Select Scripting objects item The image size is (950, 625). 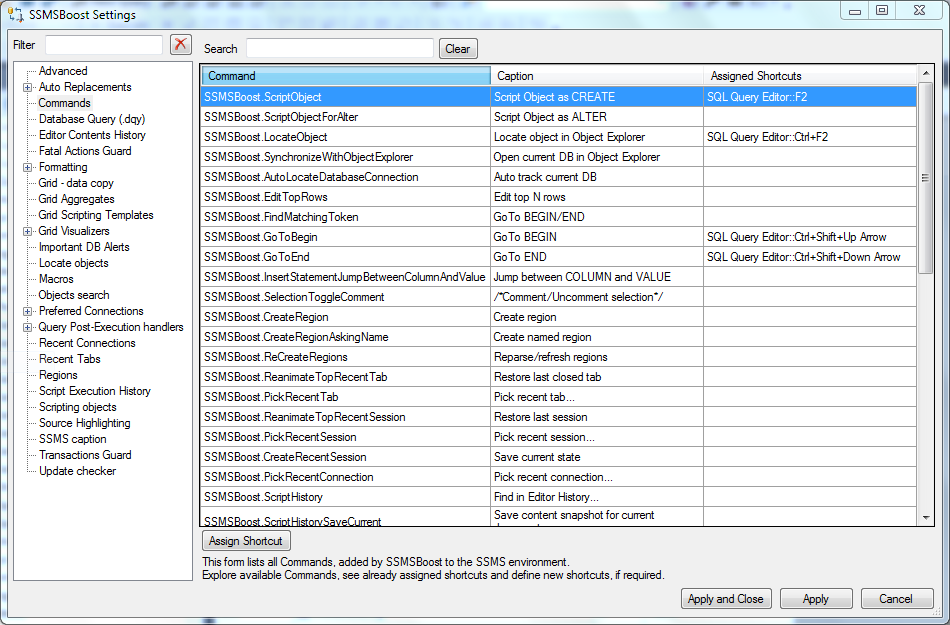pos(78,407)
